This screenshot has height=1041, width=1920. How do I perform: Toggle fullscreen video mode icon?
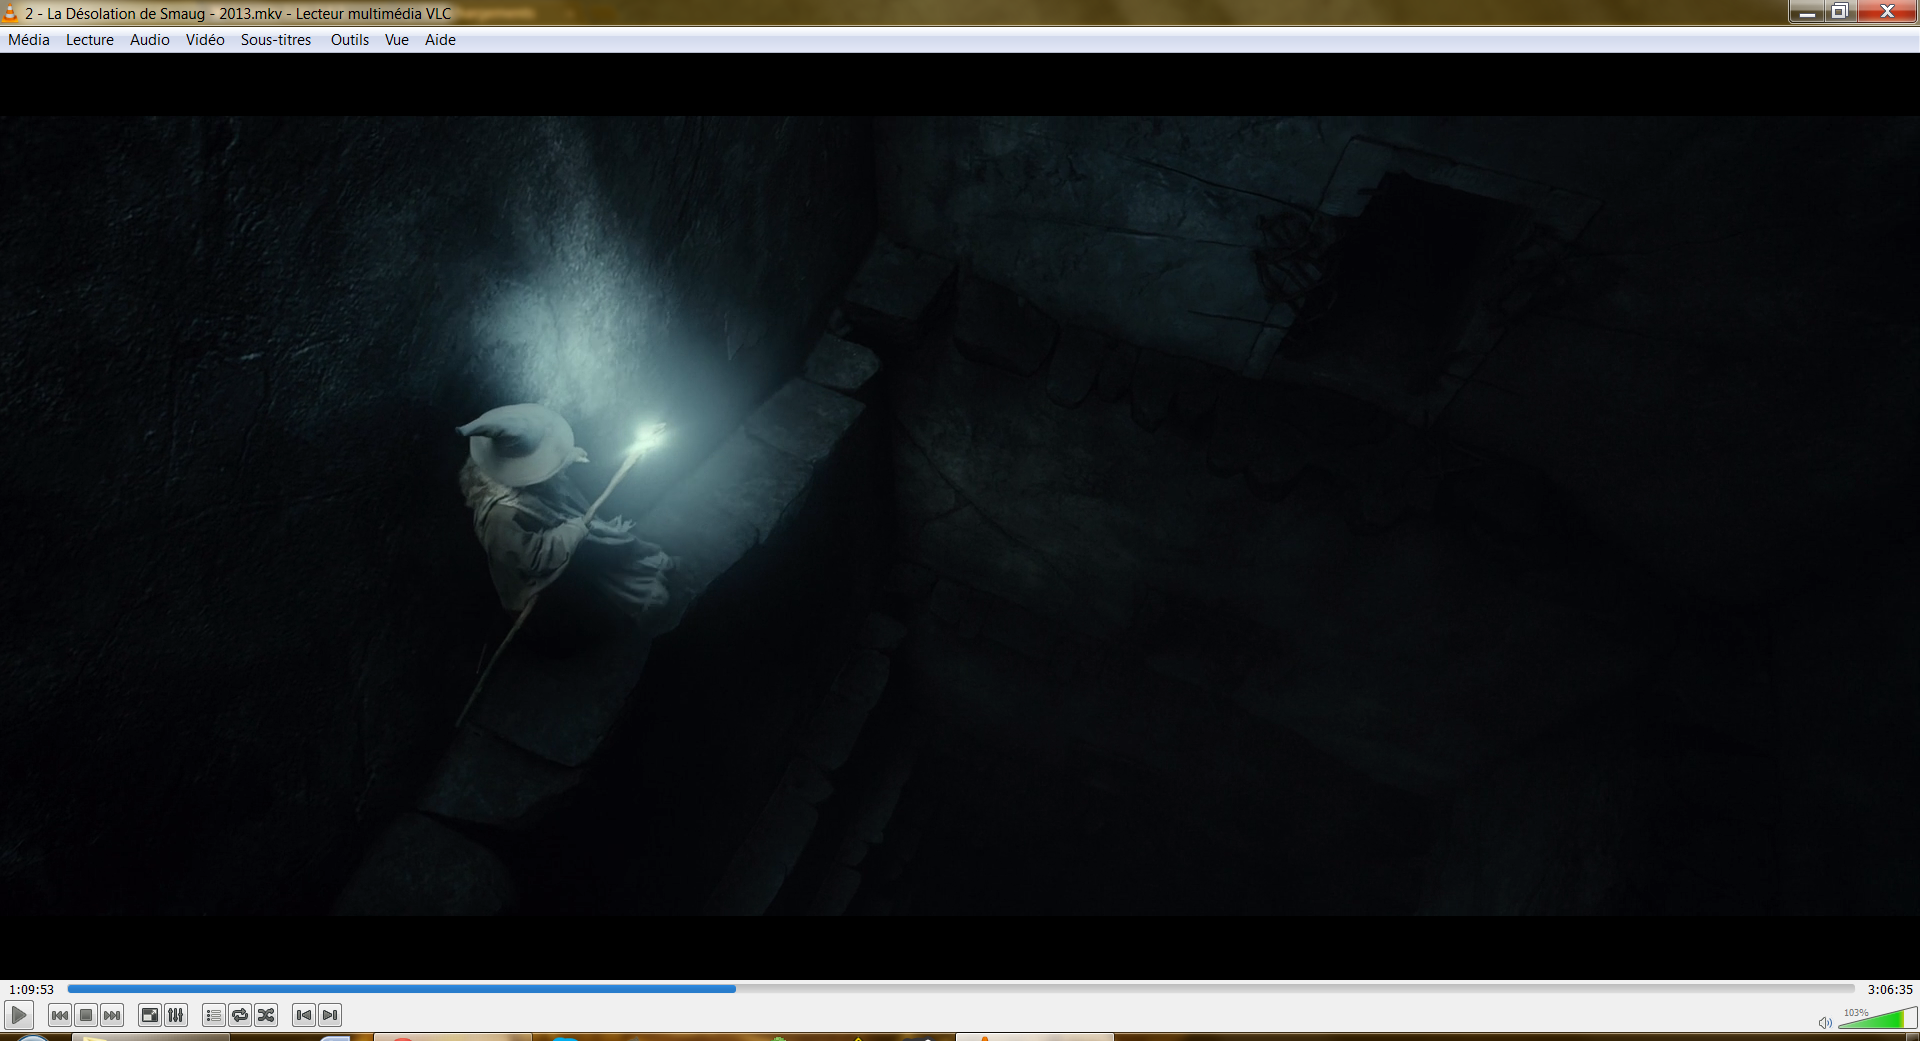click(x=149, y=1015)
